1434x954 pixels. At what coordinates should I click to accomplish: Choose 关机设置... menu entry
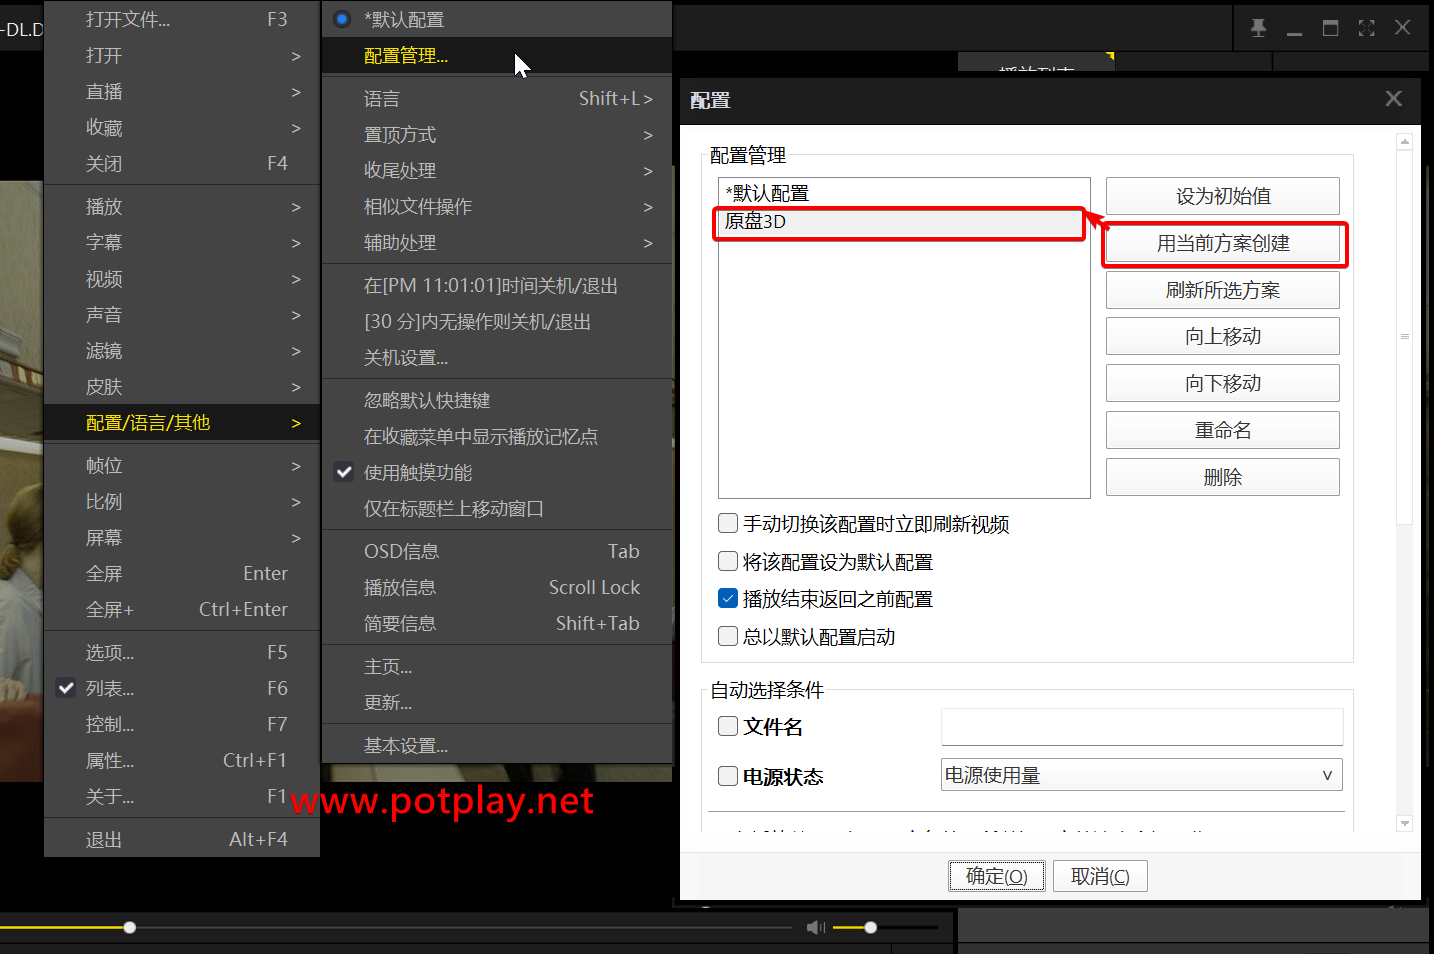497,358
